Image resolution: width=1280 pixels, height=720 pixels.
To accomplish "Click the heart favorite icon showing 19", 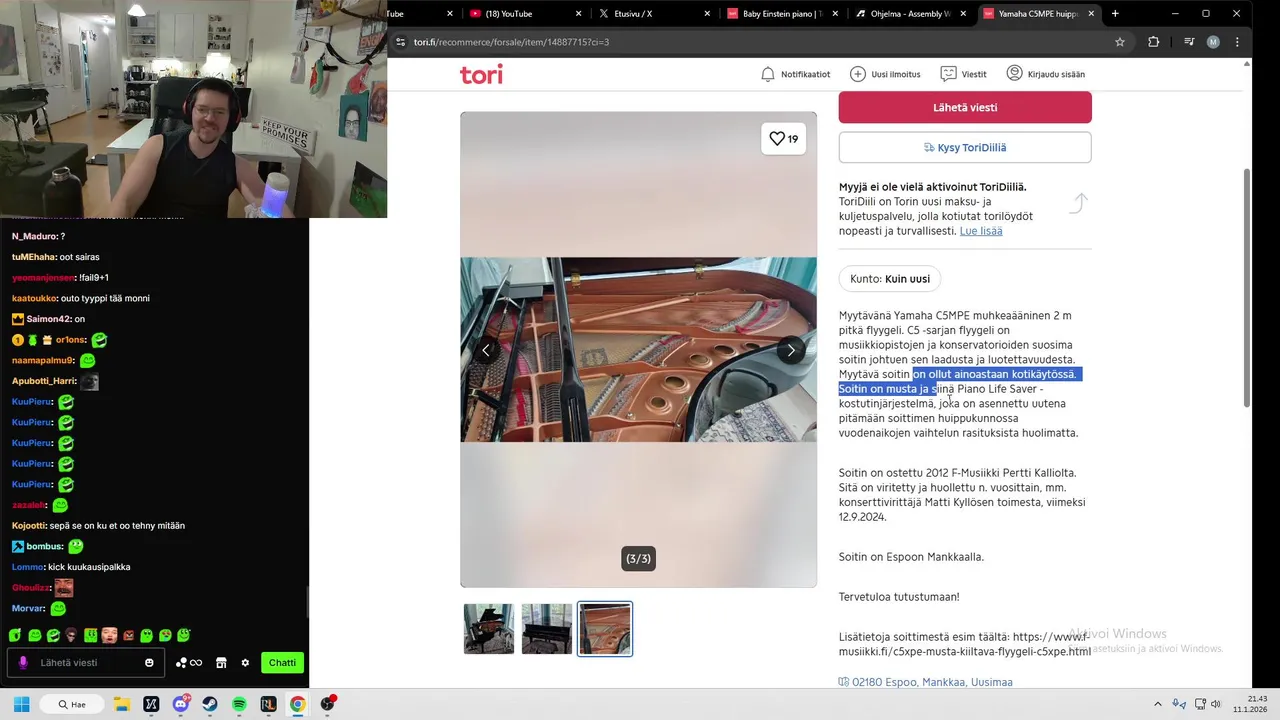I will (783, 139).
